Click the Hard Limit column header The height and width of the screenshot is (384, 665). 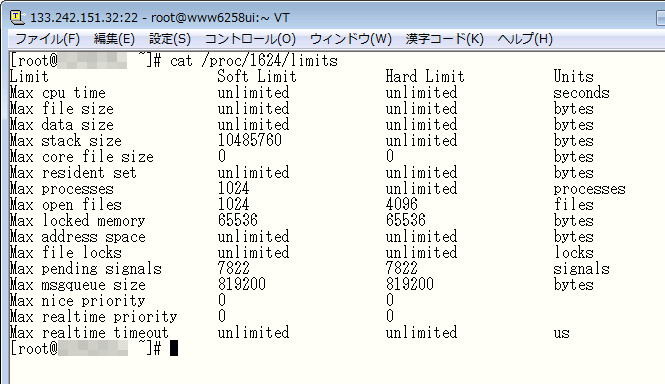coord(425,77)
